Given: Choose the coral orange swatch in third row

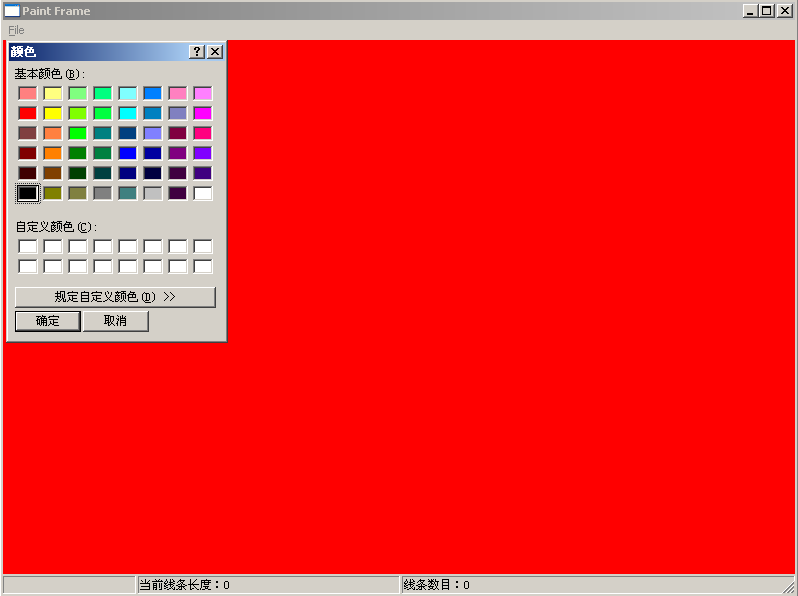Looking at the screenshot, I should [x=52, y=133].
